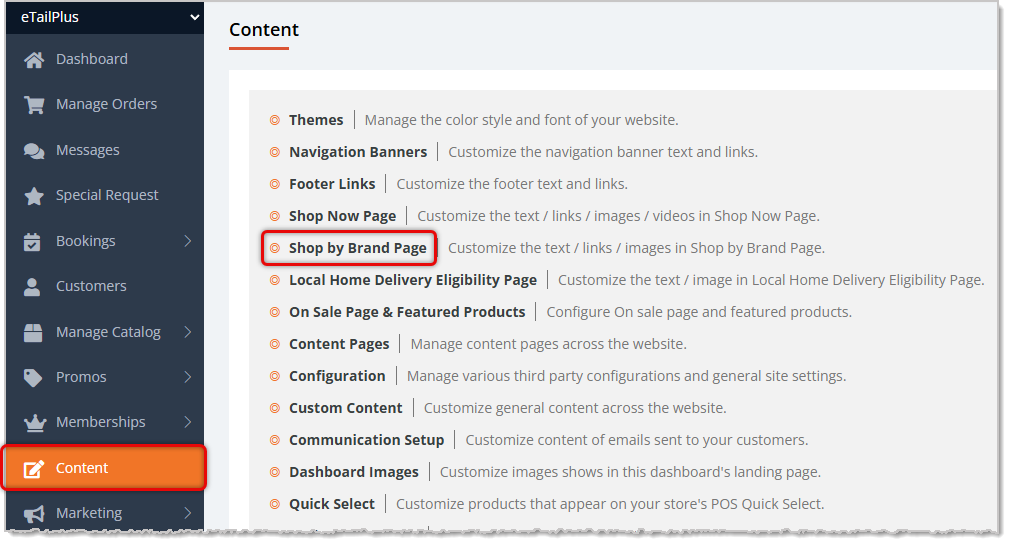1009x546 pixels.
Task: Open the eTailPlus dropdown arrow
Action: (x=194, y=17)
